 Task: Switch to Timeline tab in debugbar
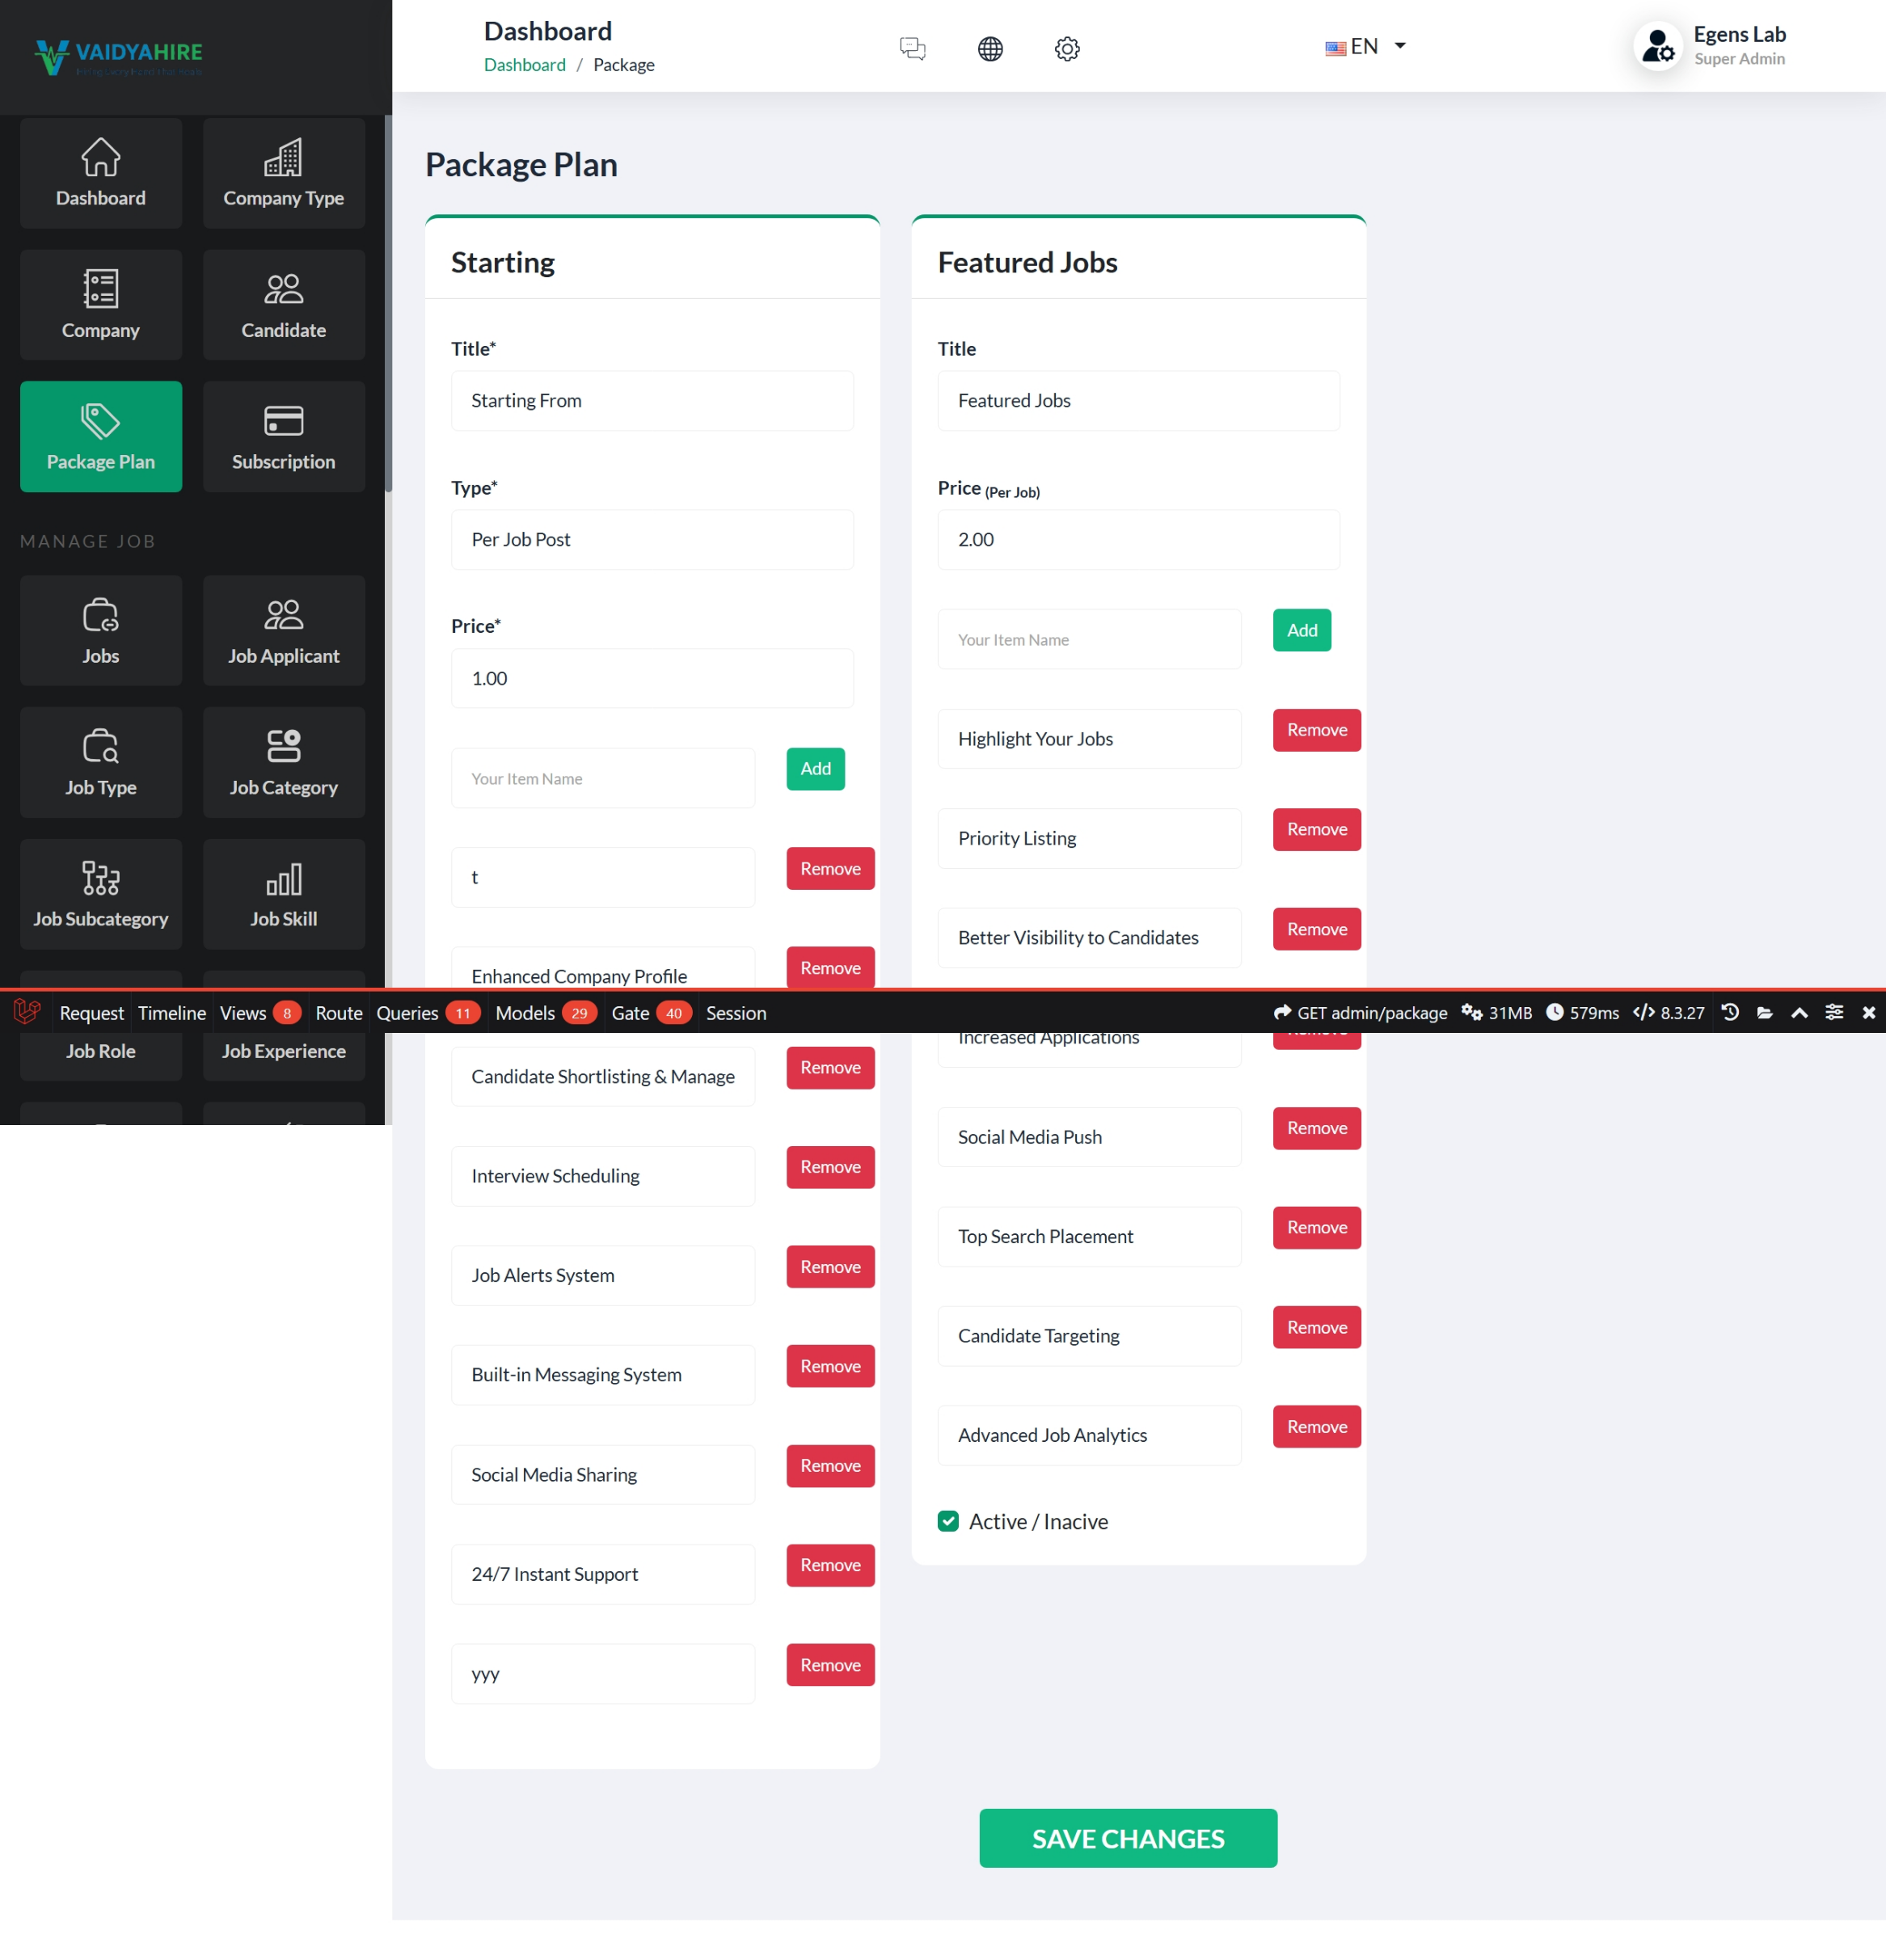coord(171,1013)
